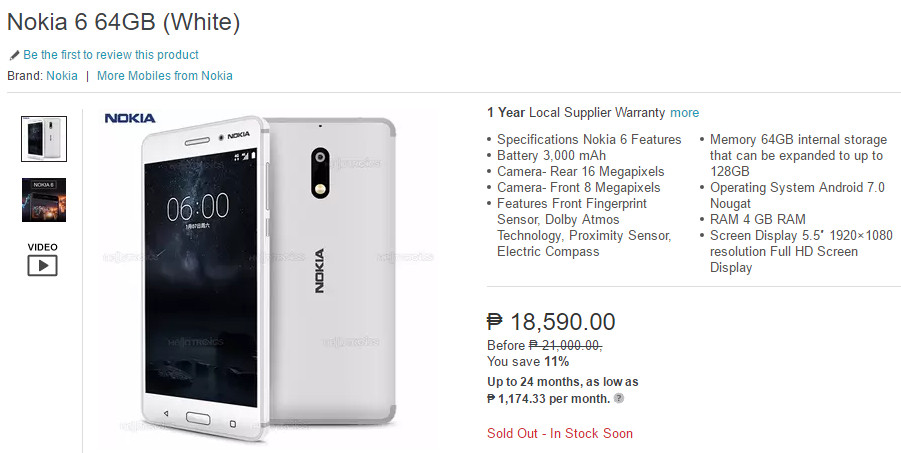
Task: Open "Be the first to review this product"
Action: click(111, 55)
